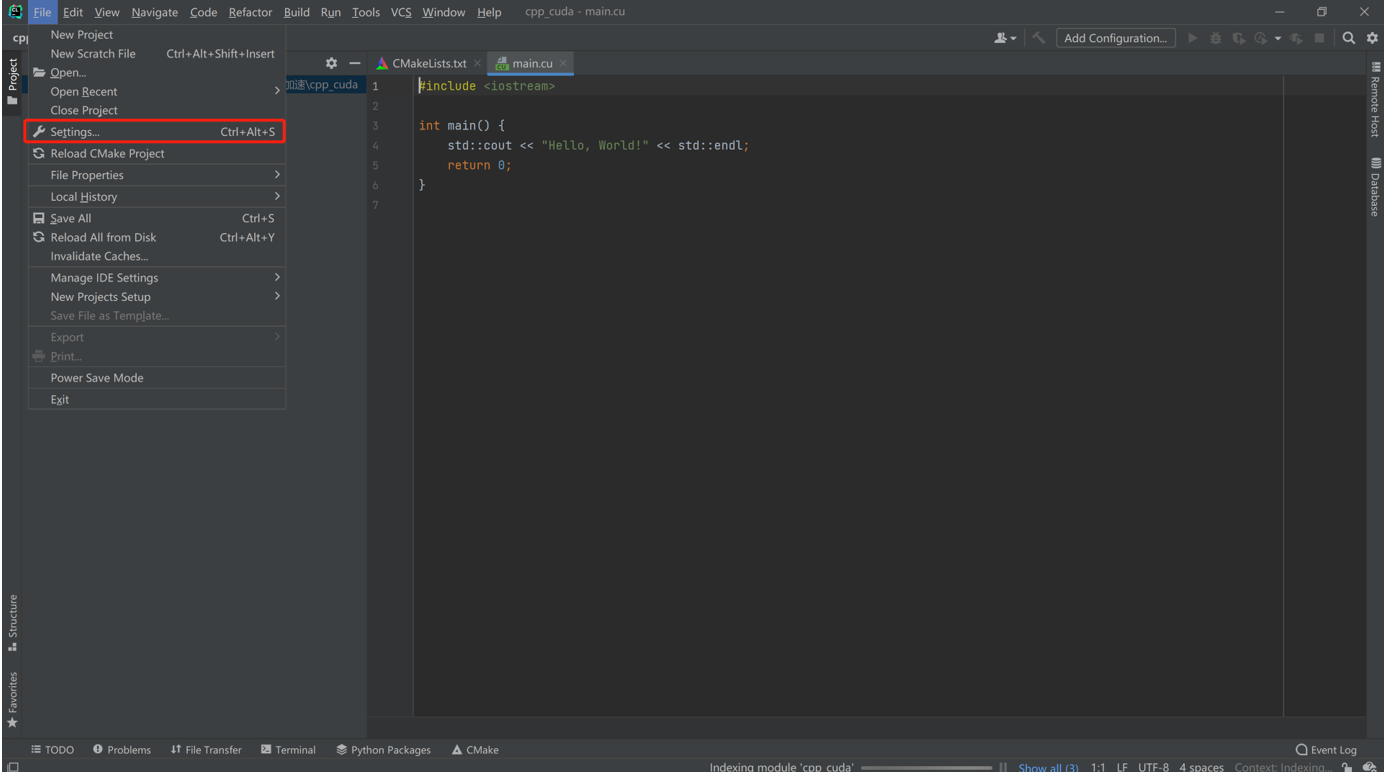This screenshot has height=772, width=1384.
Task: Select New Scratch File menu item
Action: [156, 54]
